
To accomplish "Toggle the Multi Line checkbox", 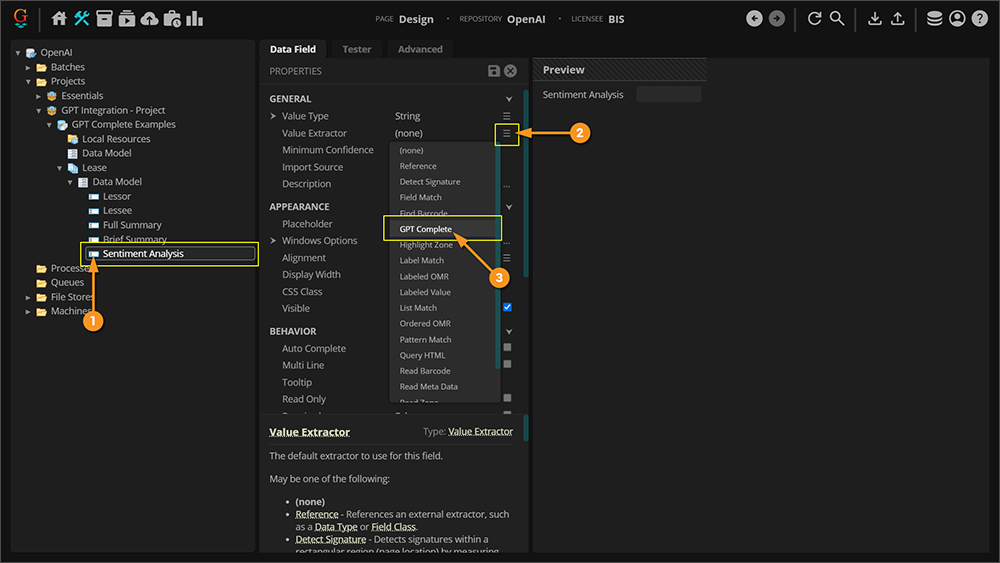I will click(508, 365).
